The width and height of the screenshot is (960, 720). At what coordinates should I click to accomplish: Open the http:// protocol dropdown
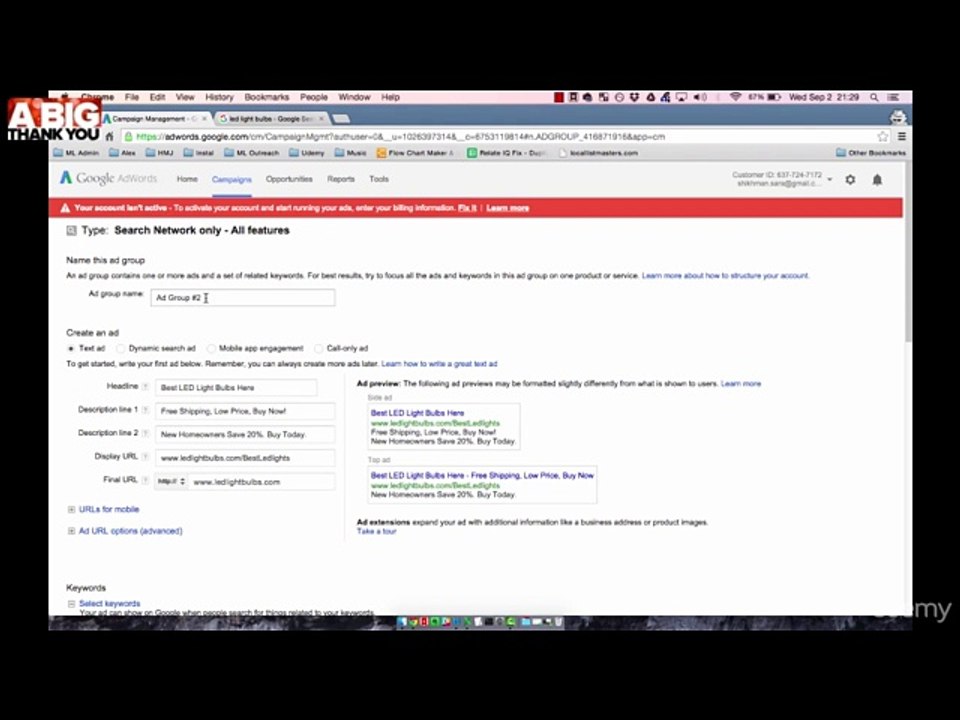point(171,482)
